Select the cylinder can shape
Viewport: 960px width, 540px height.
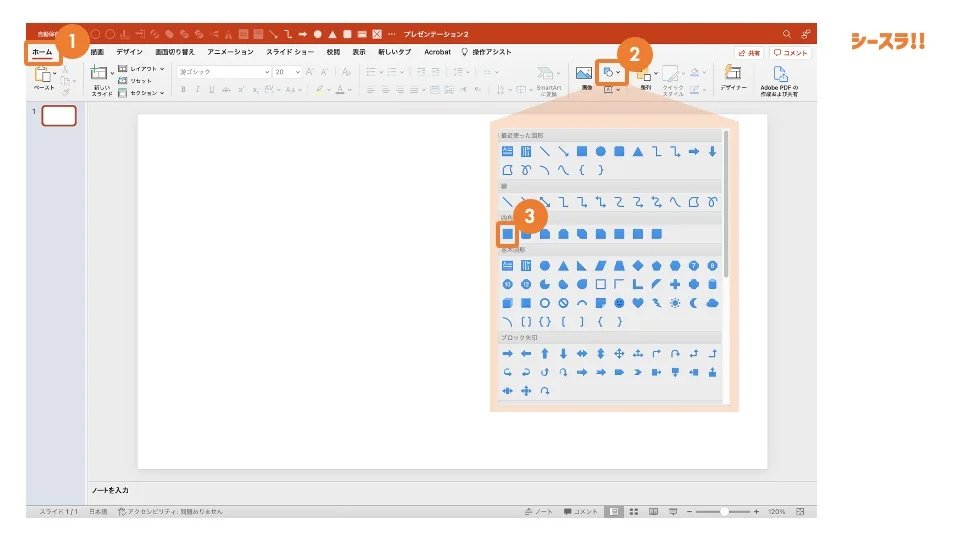tap(712, 284)
